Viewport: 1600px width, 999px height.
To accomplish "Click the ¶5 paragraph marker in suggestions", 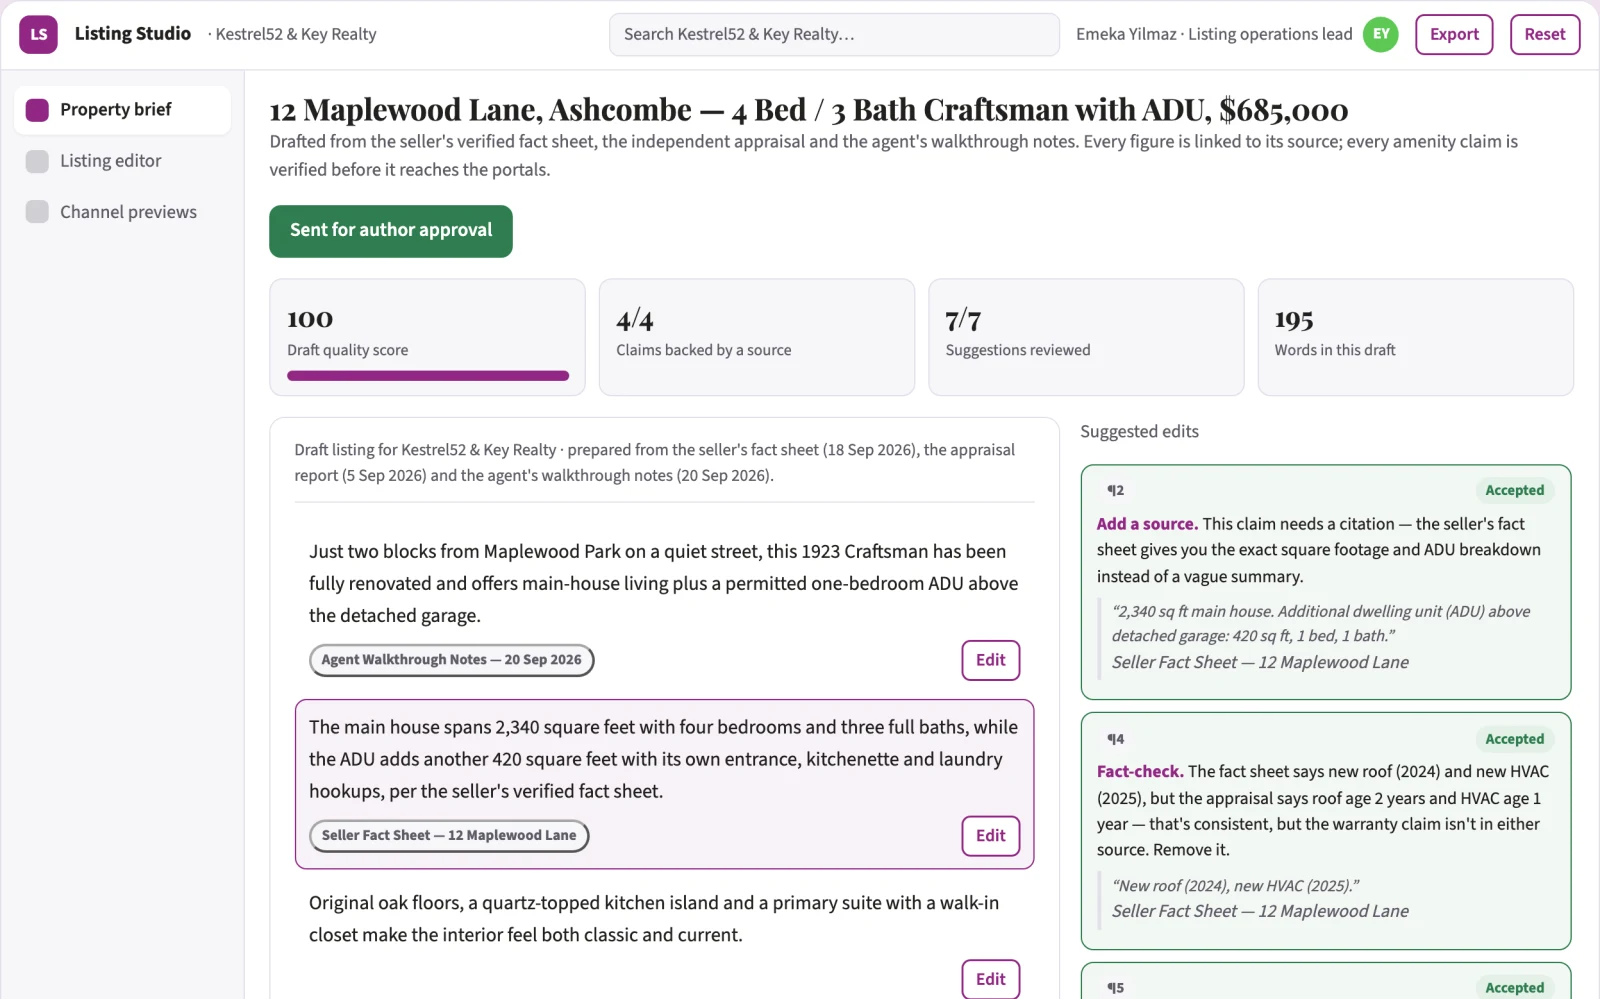I will pyautogui.click(x=1115, y=987).
